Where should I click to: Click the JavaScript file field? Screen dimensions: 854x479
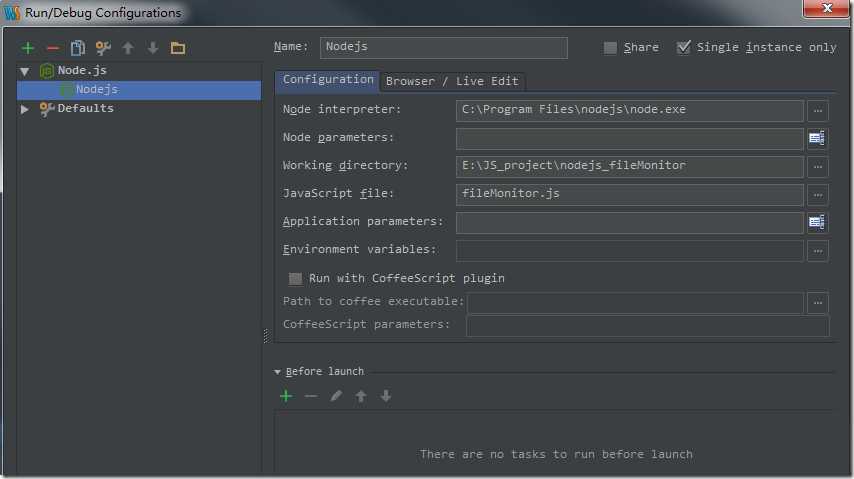tap(630, 195)
